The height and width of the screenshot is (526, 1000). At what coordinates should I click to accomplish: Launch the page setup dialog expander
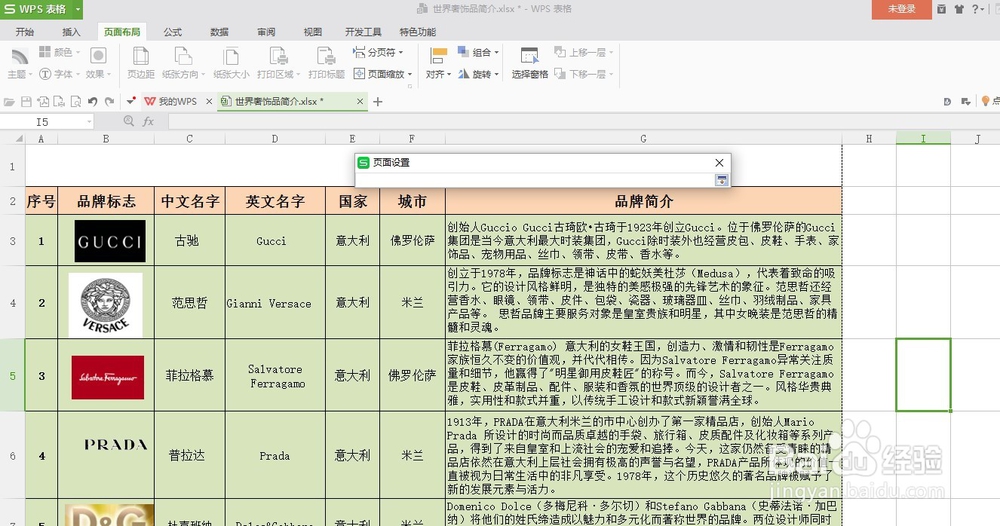click(410, 85)
